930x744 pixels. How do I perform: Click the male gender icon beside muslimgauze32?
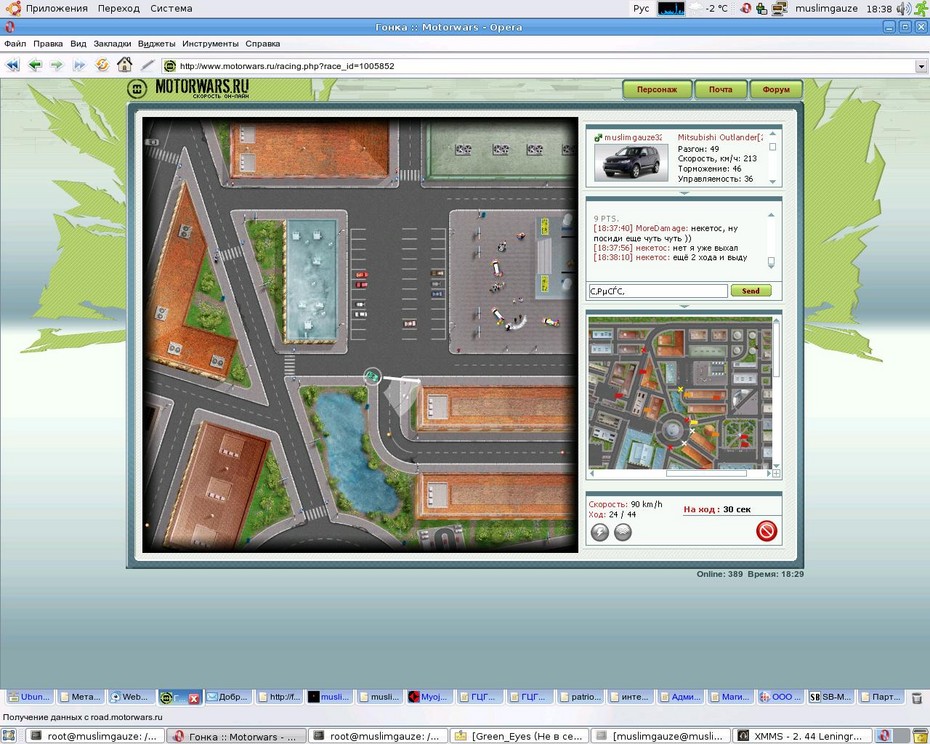[598, 138]
